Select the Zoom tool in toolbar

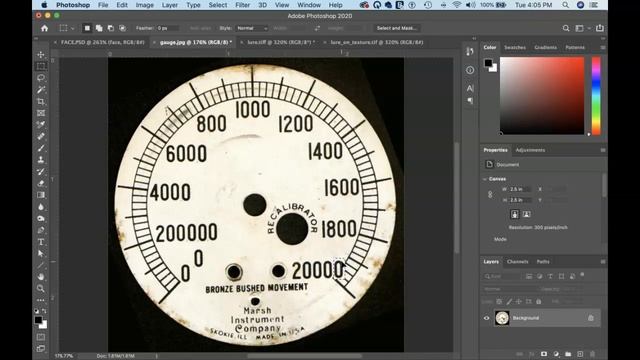click(41, 289)
